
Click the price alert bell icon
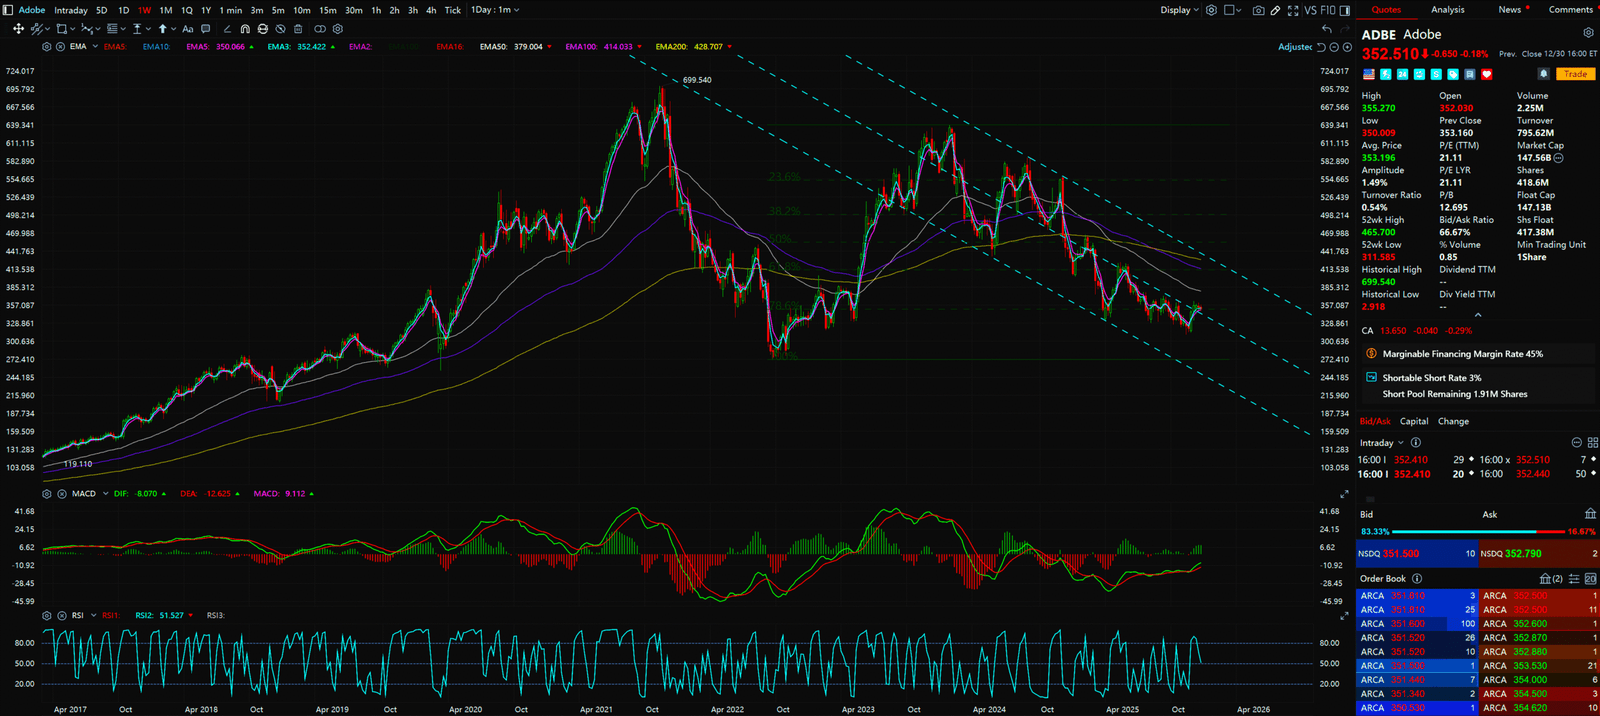(1543, 74)
